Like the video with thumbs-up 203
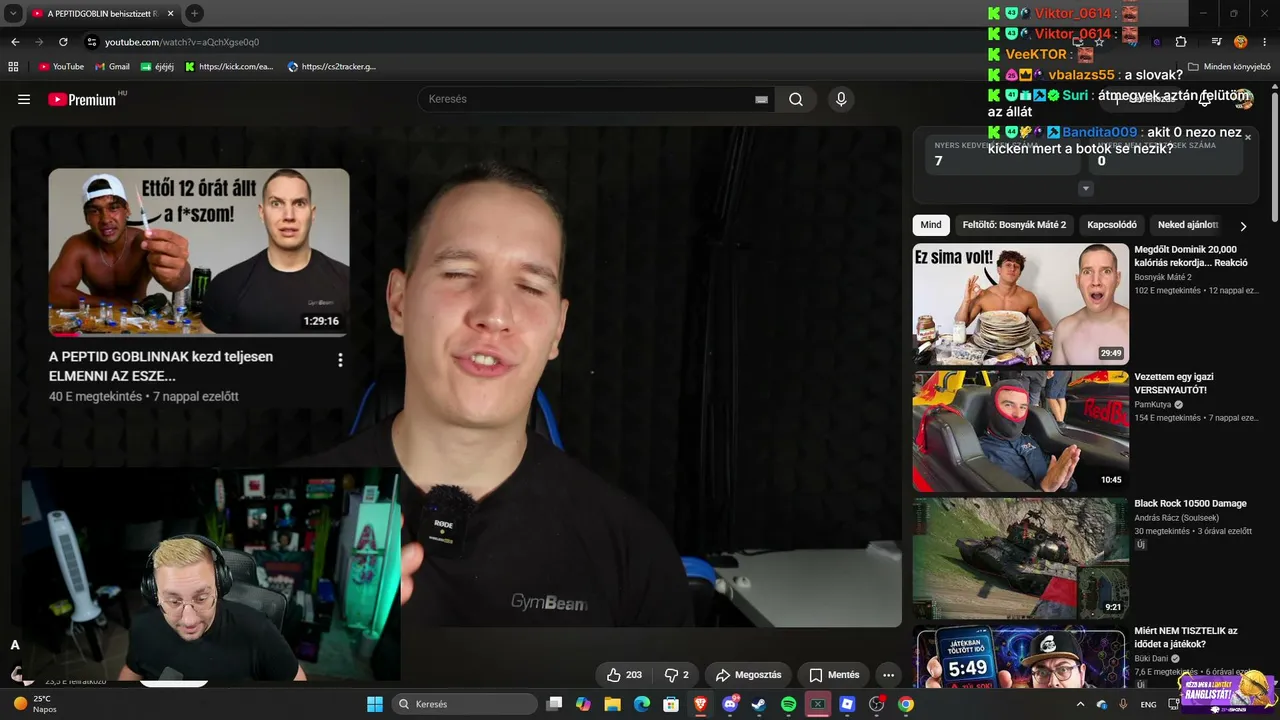This screenshot has width=1280, height=720. [x=624, y=675]
